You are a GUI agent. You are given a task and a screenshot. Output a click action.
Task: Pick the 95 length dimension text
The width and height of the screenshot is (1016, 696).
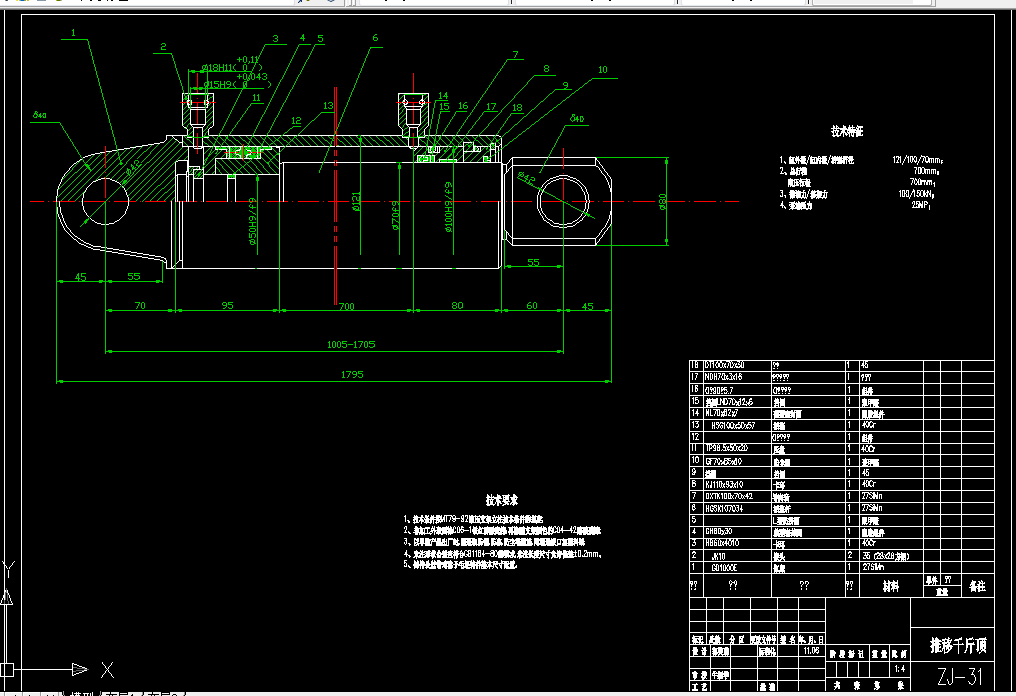(227, 305)
